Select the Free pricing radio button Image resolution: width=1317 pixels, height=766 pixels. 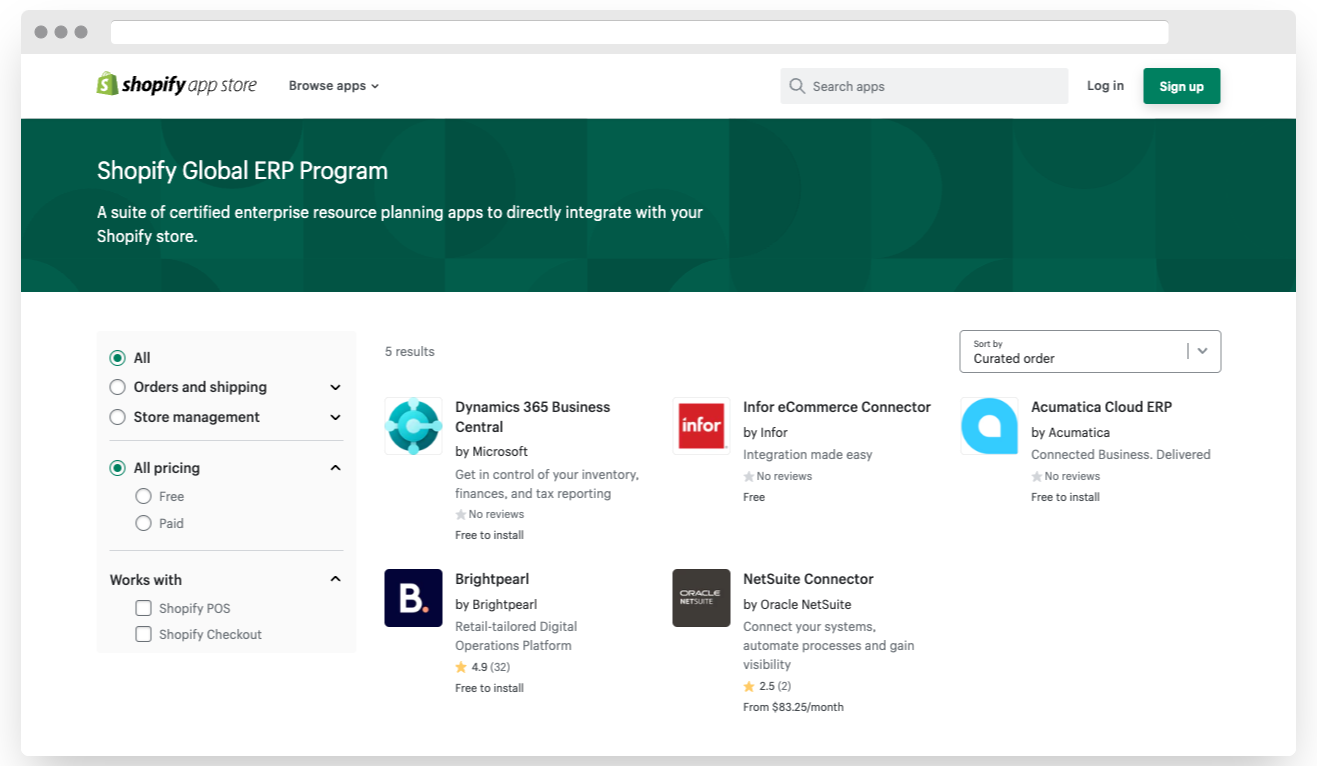click(143, 496)
